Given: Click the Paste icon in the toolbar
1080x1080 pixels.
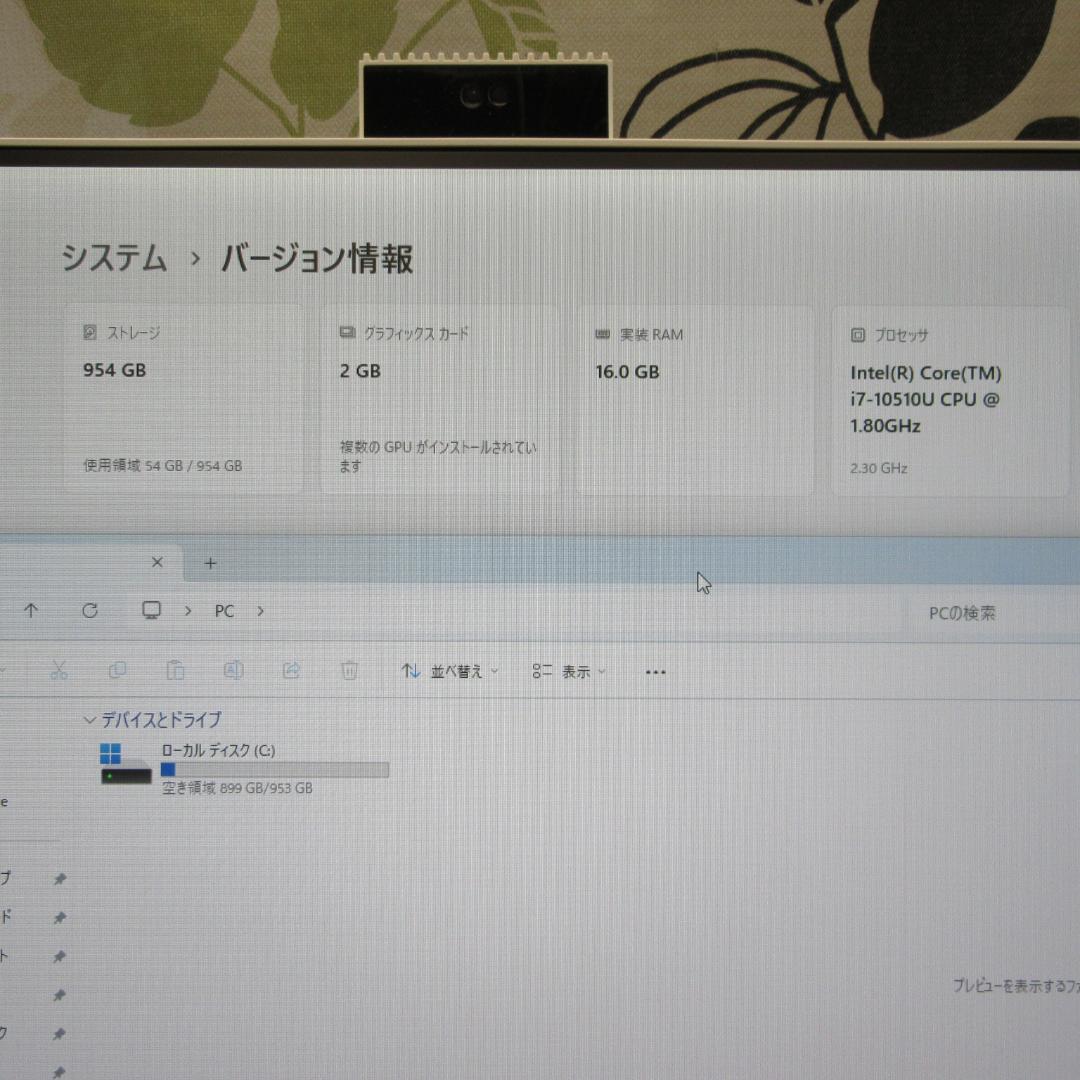Looking at the screenshot, I should click(x=175, y=670).
